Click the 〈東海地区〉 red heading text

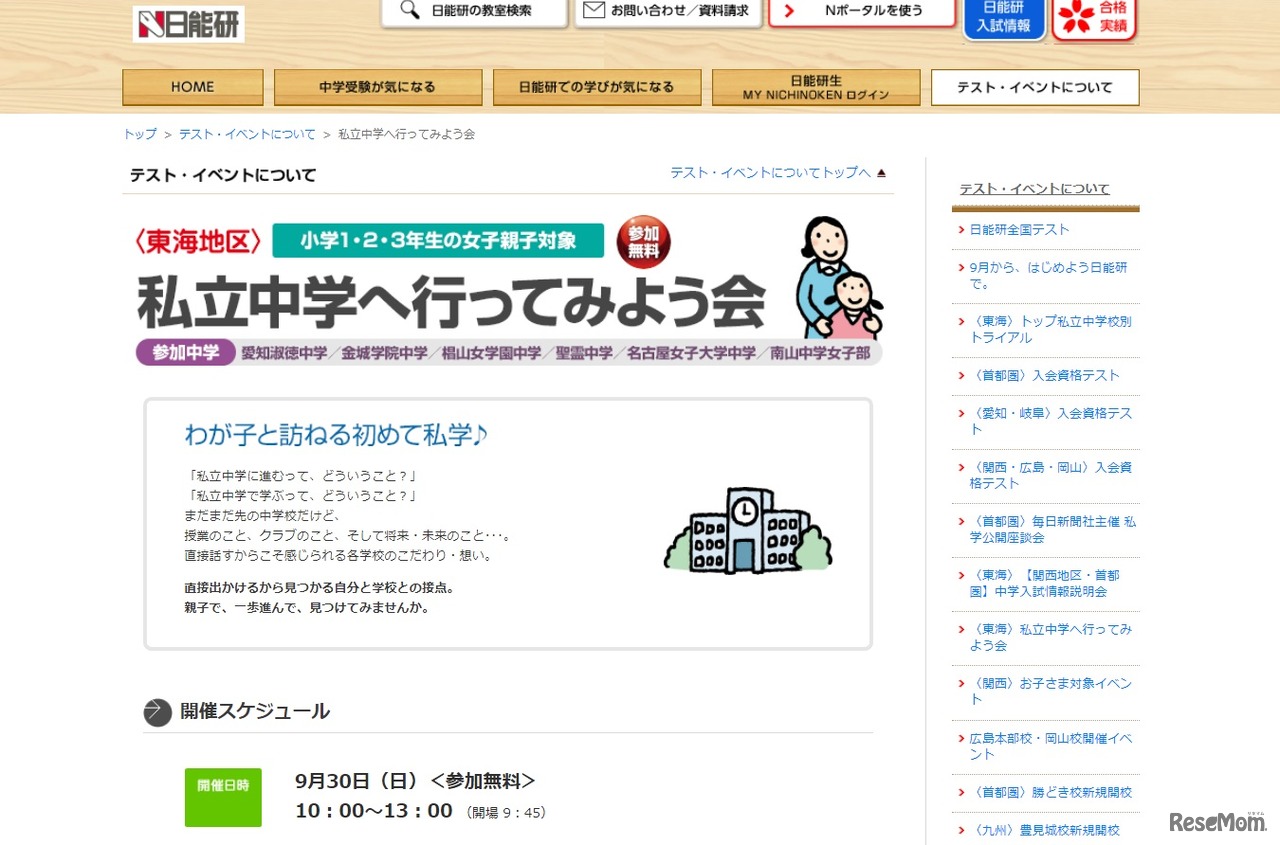198,241
